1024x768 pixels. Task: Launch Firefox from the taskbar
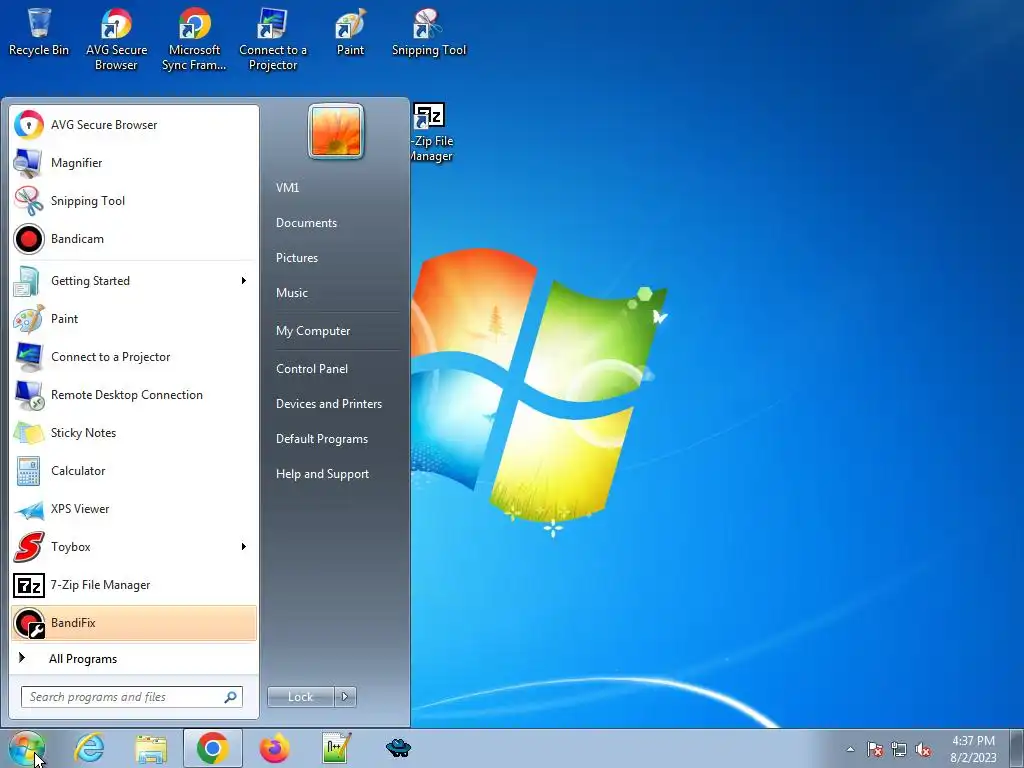point(274,748)
